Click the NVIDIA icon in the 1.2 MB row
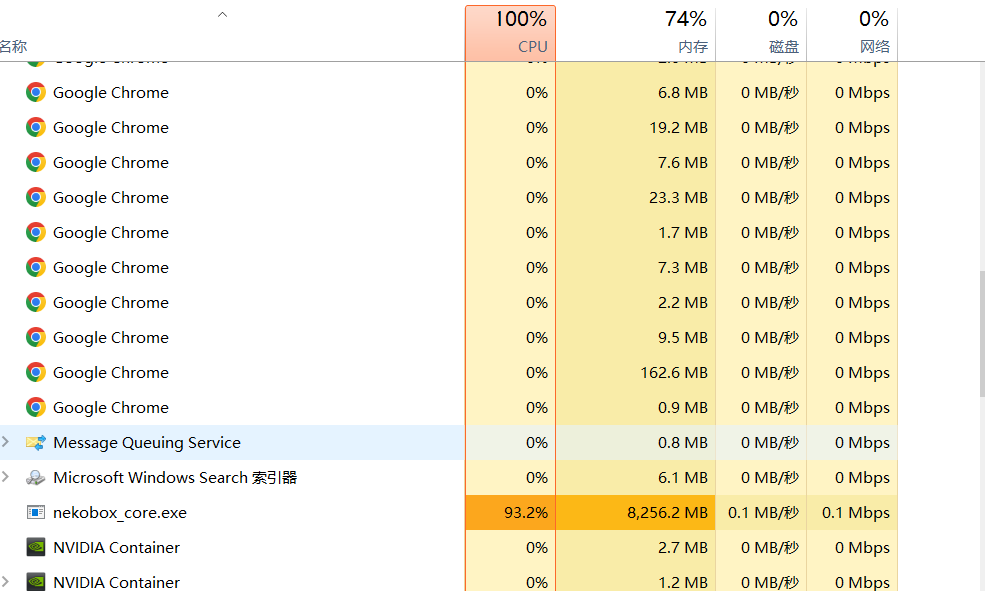The image size is (985, 591). [x=36, y=582]
